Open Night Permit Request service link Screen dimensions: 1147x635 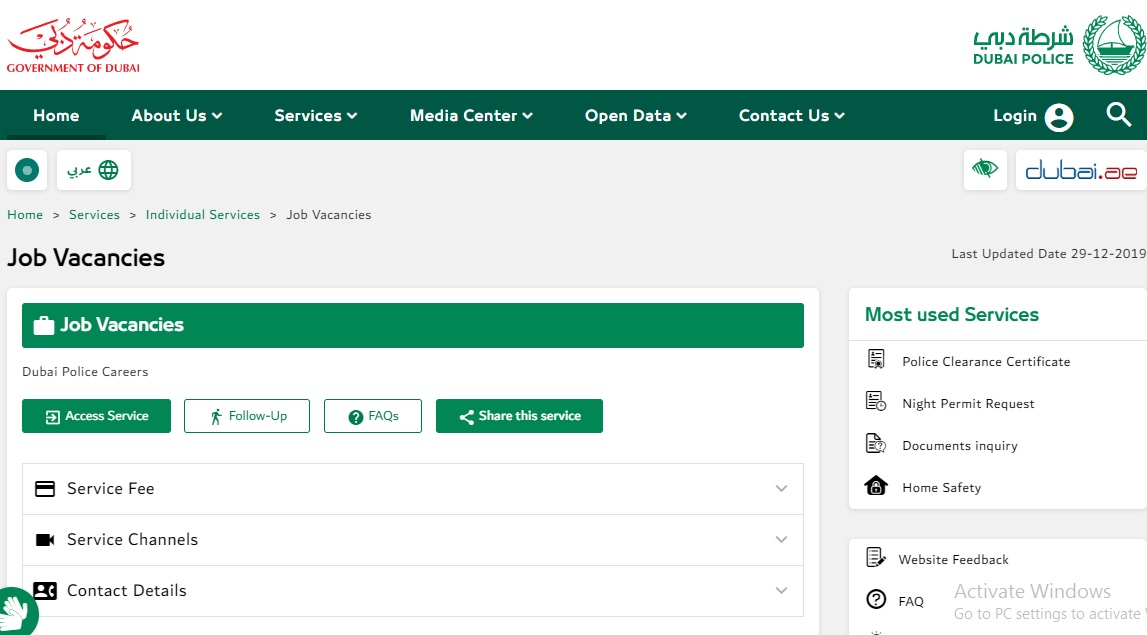click(969, 404)
